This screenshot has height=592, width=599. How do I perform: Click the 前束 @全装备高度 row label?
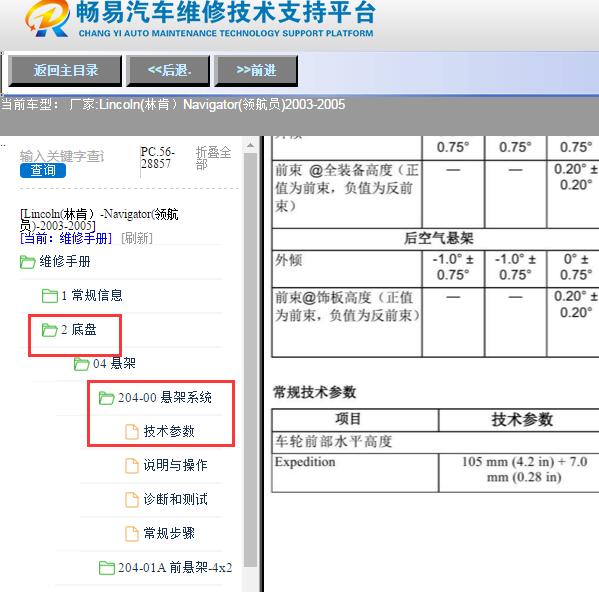click(x=346, y=188)
